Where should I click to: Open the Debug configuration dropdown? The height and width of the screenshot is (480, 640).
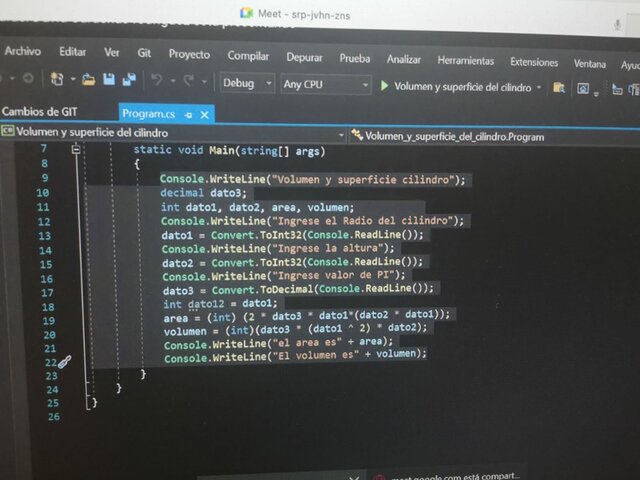[247, 83]
